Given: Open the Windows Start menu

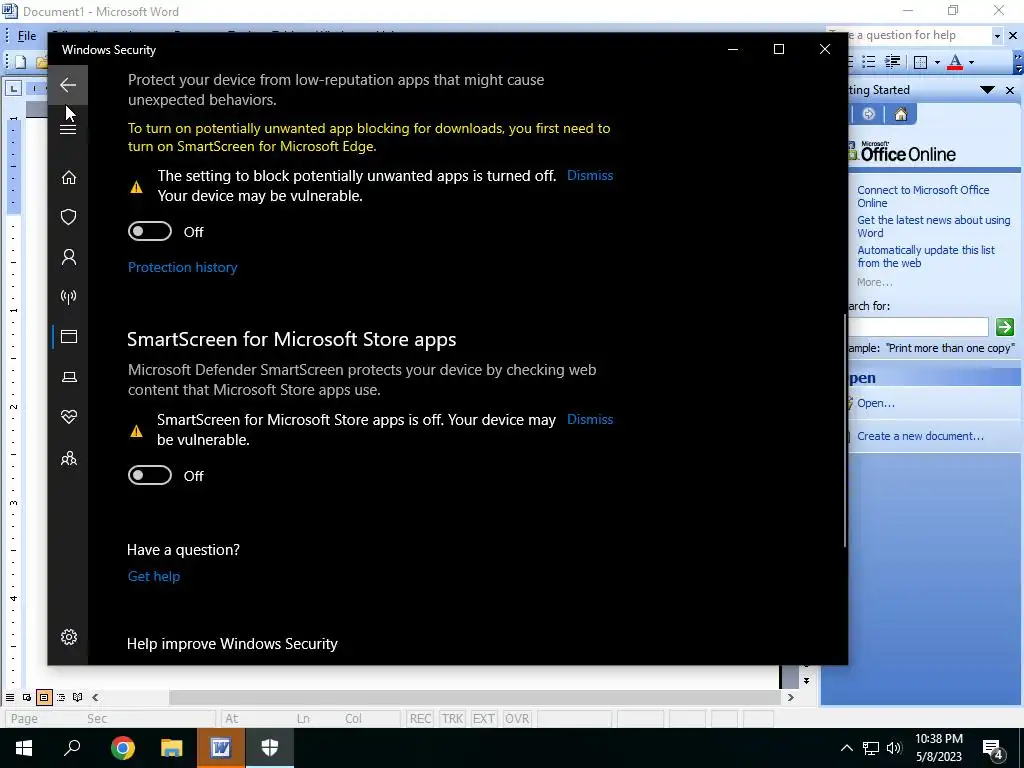Looking at the screenshot, I should (x=24, y=748).
